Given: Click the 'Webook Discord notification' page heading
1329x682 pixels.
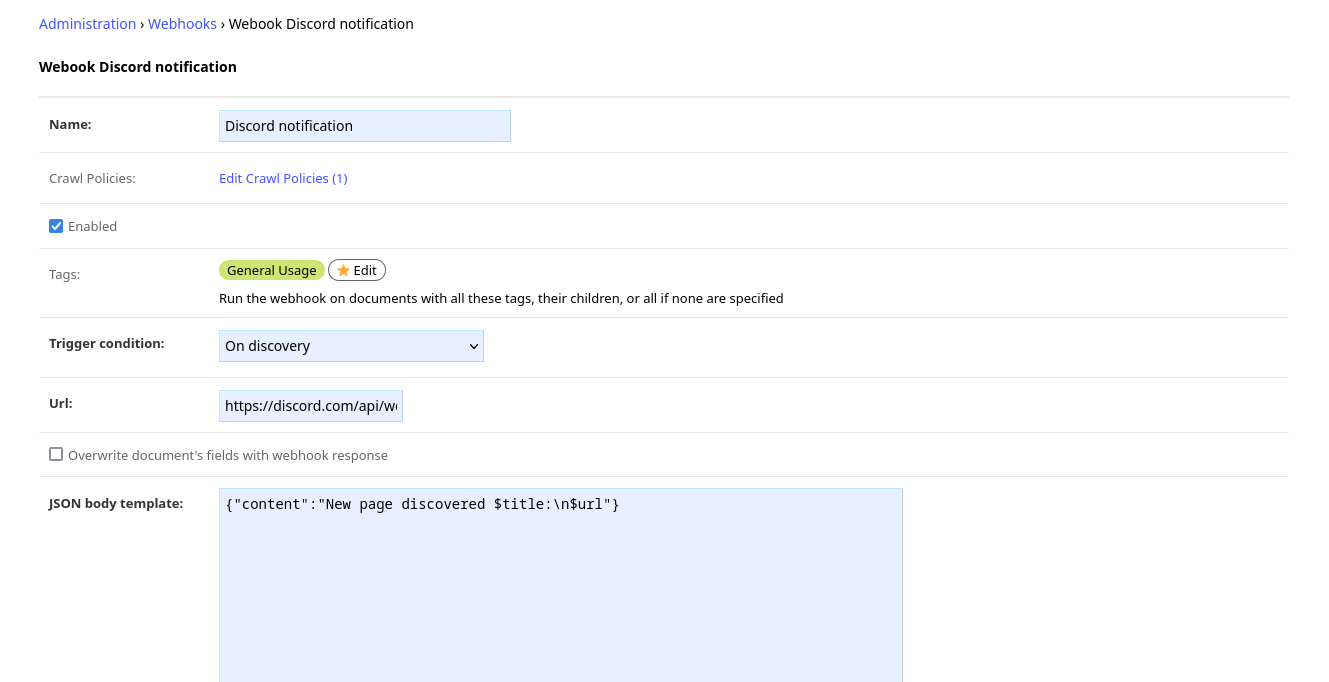Looking at the screenshot, I should [x=138, y=67].
